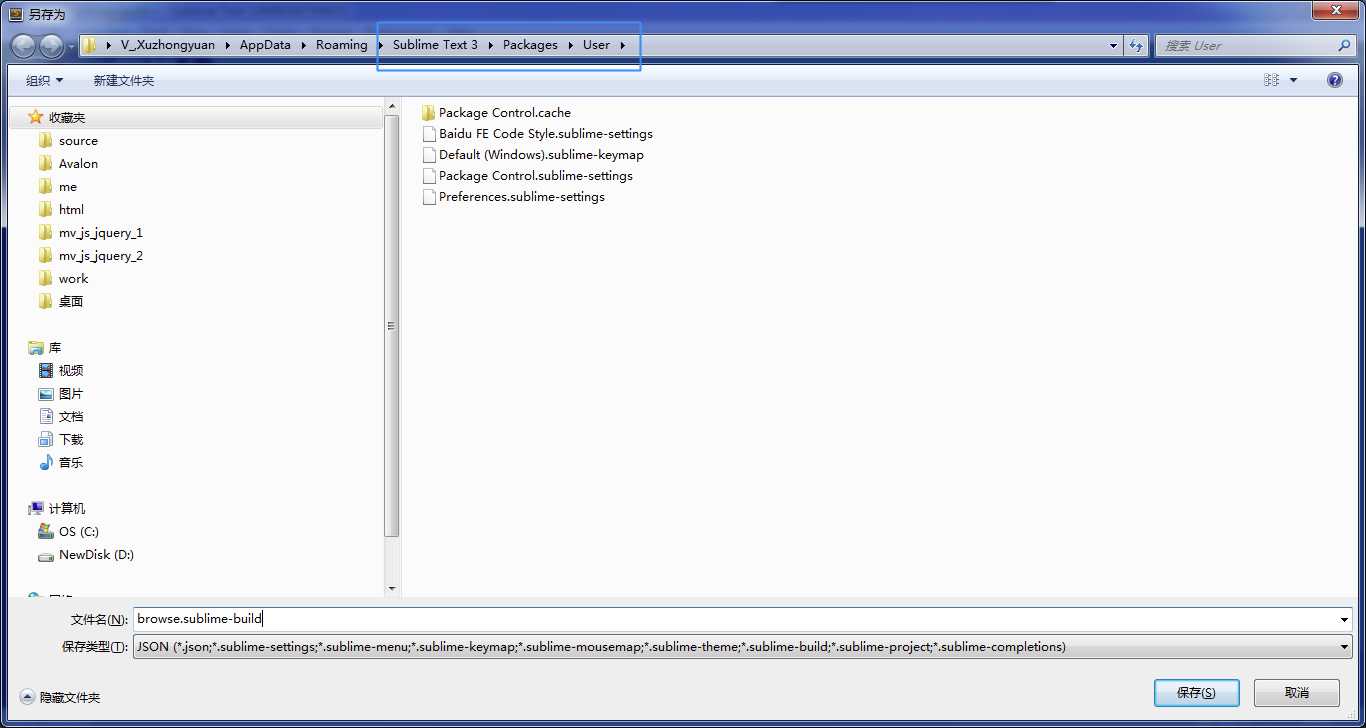Click the 取消 cancel button

tap(1296, 693)
